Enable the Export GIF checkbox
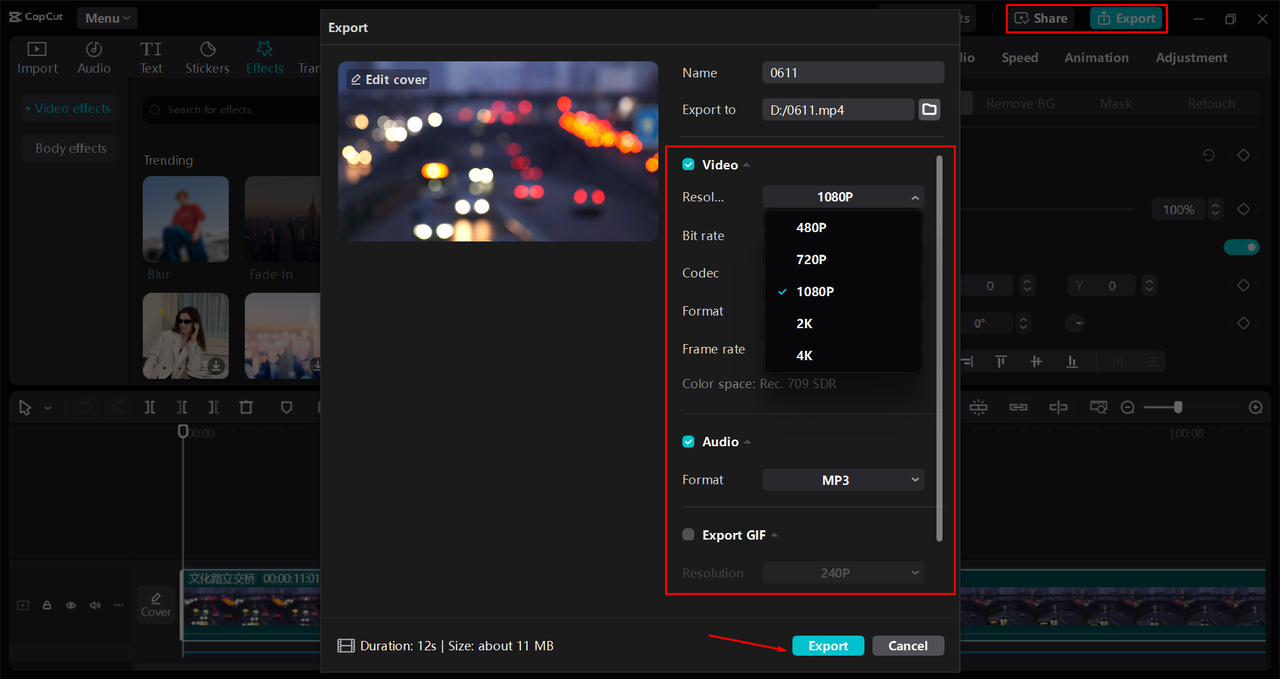This screenshot has height=679, width=1280. coord(688,534)
